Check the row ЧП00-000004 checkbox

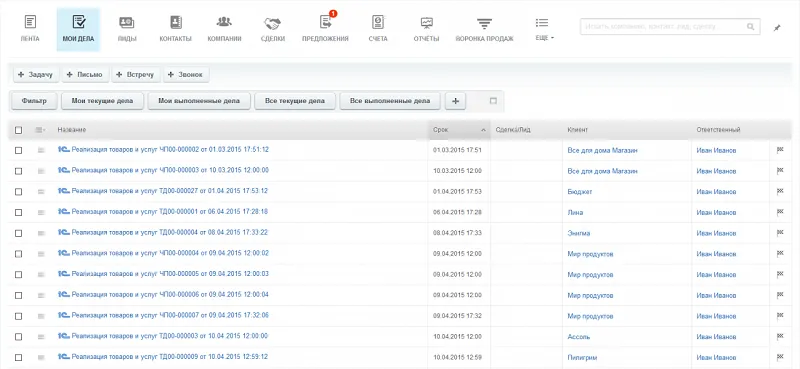(18, 254)
